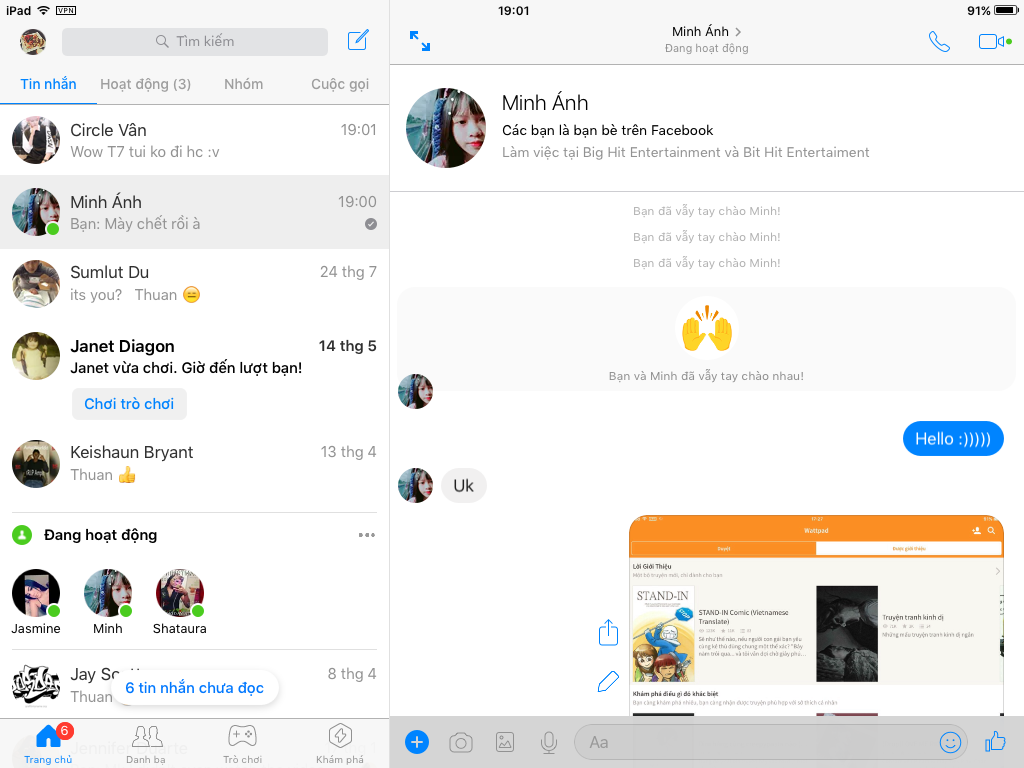Tap the Uk message bubble
This screenshot has height=768, width=1024.
[464, 486]
